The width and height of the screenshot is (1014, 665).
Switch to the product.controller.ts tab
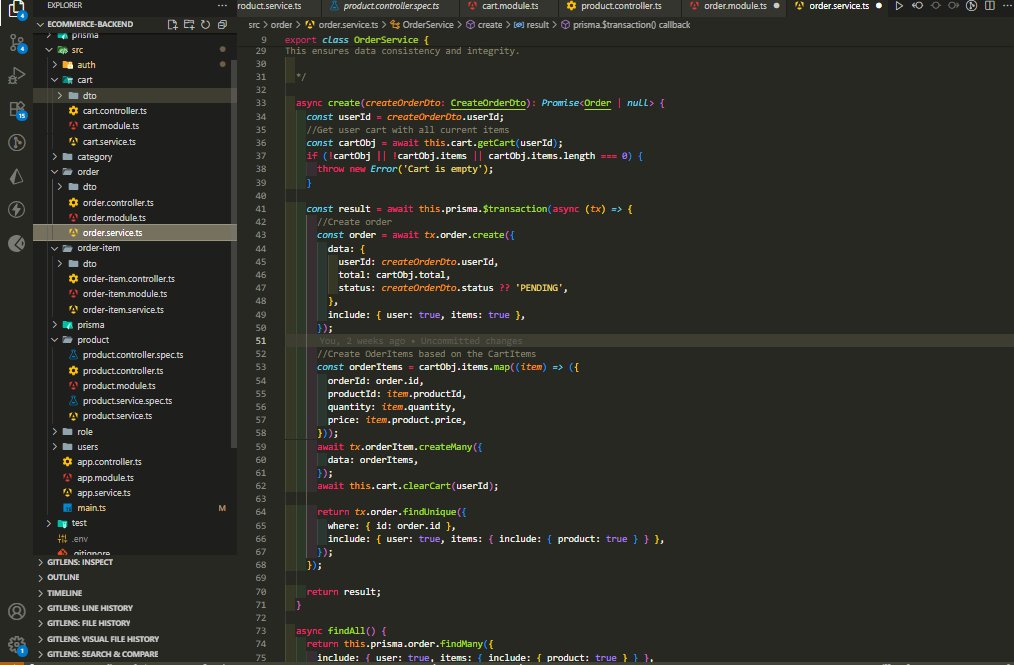(x=620, y=6)
